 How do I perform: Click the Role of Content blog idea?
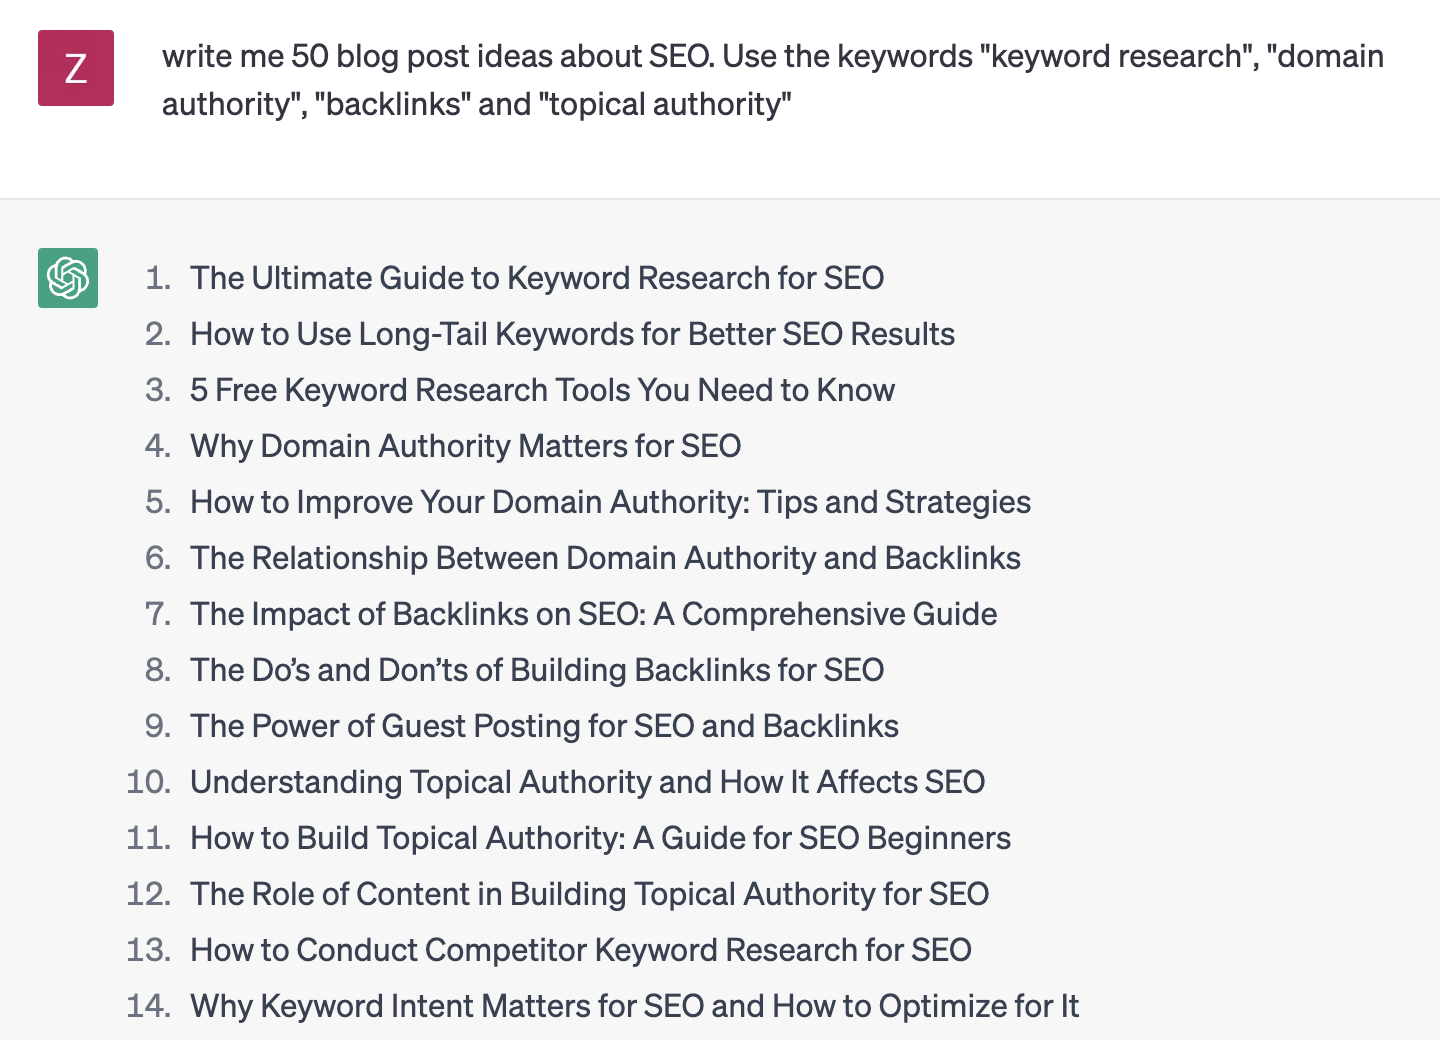click(589, 894)
